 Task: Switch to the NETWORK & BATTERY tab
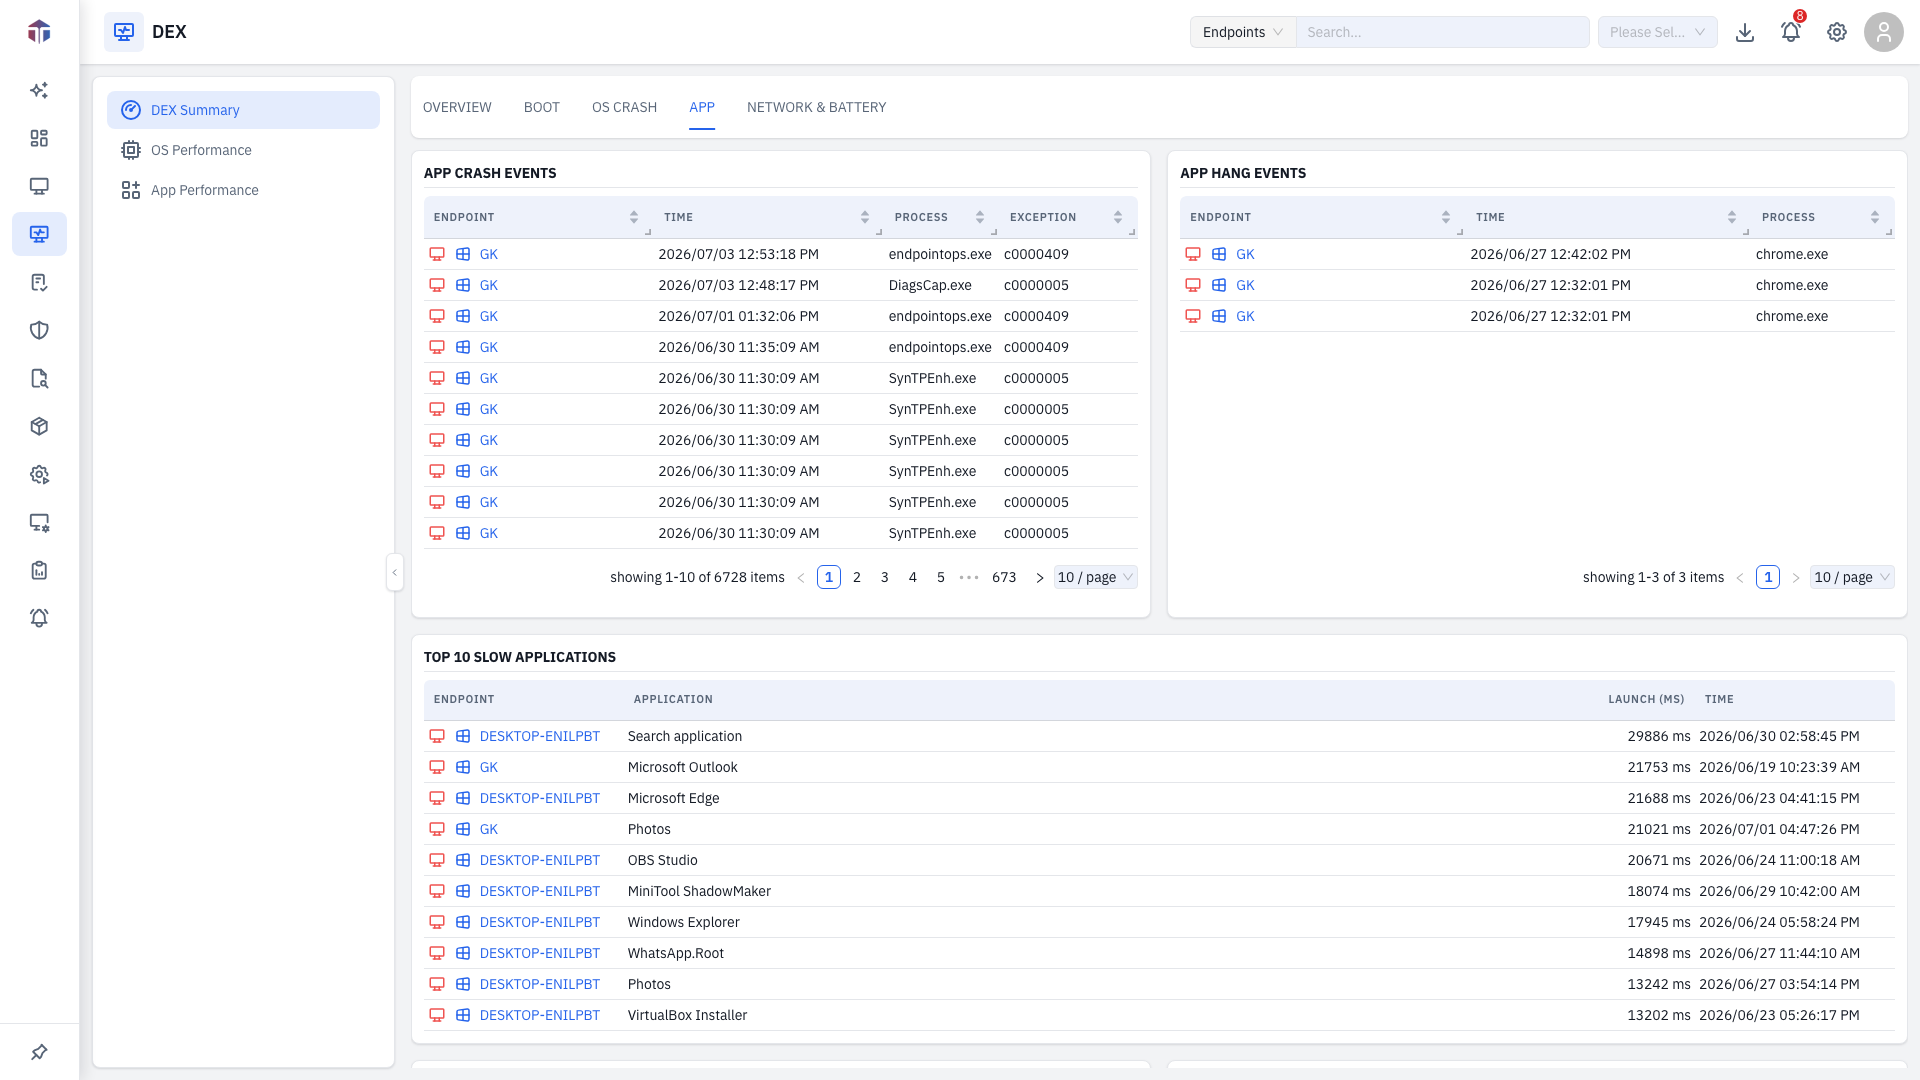[x=816, y=107]
